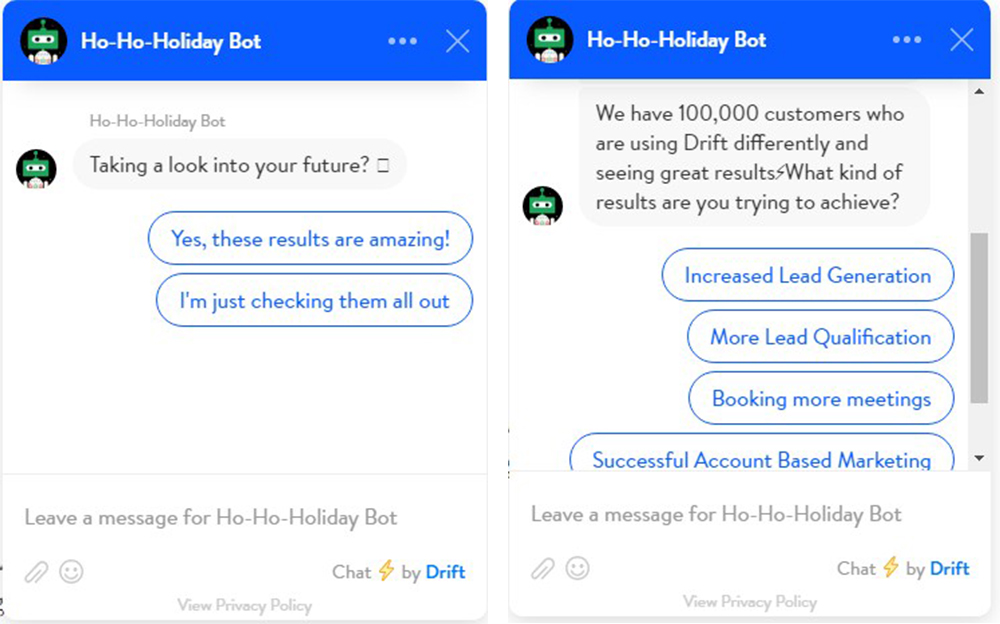
Task: Choose "I'm just checking them all out" reply
Action: pyautogui.click(x=314, y=301)
